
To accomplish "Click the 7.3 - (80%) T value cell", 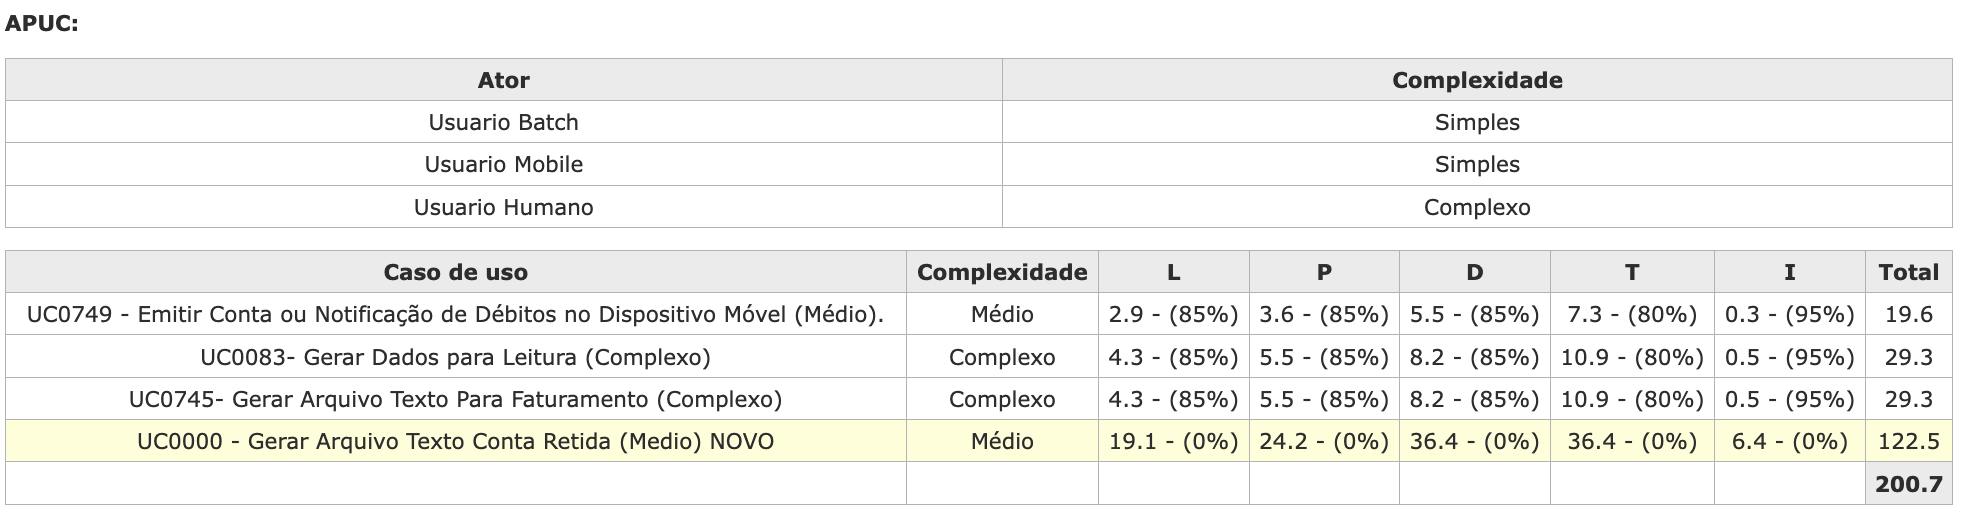I will coord(1631,314).
